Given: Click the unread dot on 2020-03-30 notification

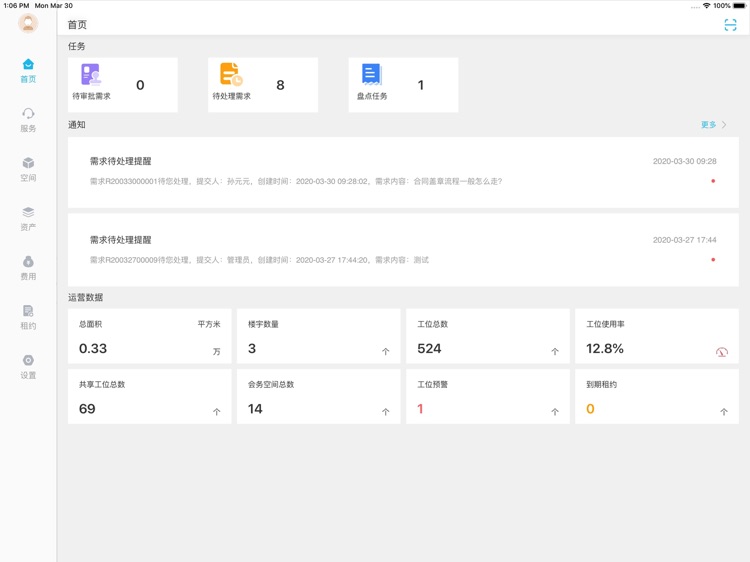Looking at the screenshot, I should (x=713, y=181).
